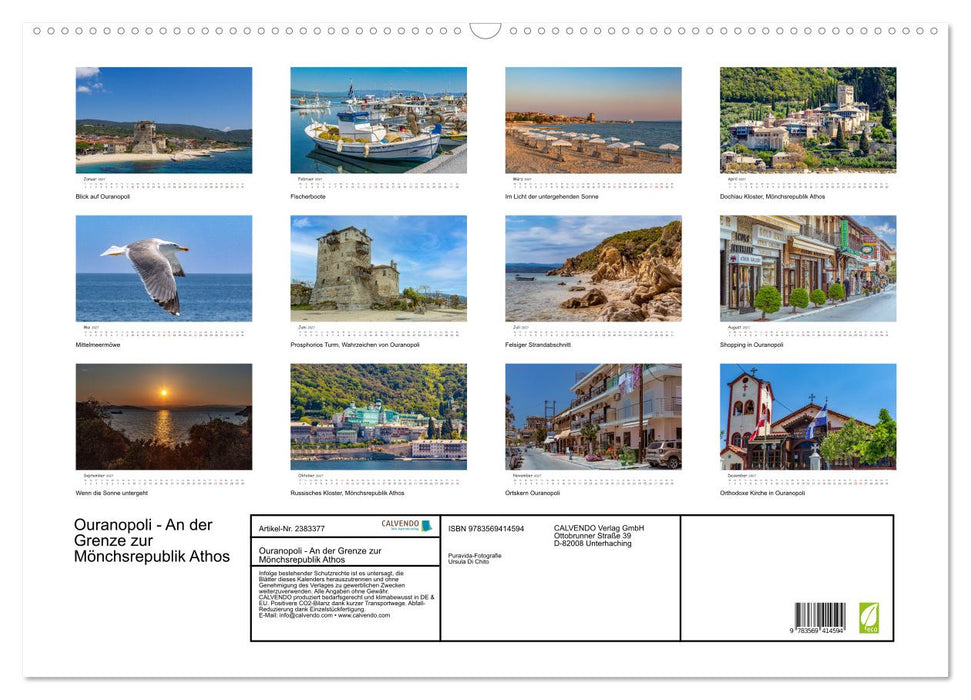Open the beach sunset umbrellas photo
This screenshot has width=971, height=700.
[593, 120]
